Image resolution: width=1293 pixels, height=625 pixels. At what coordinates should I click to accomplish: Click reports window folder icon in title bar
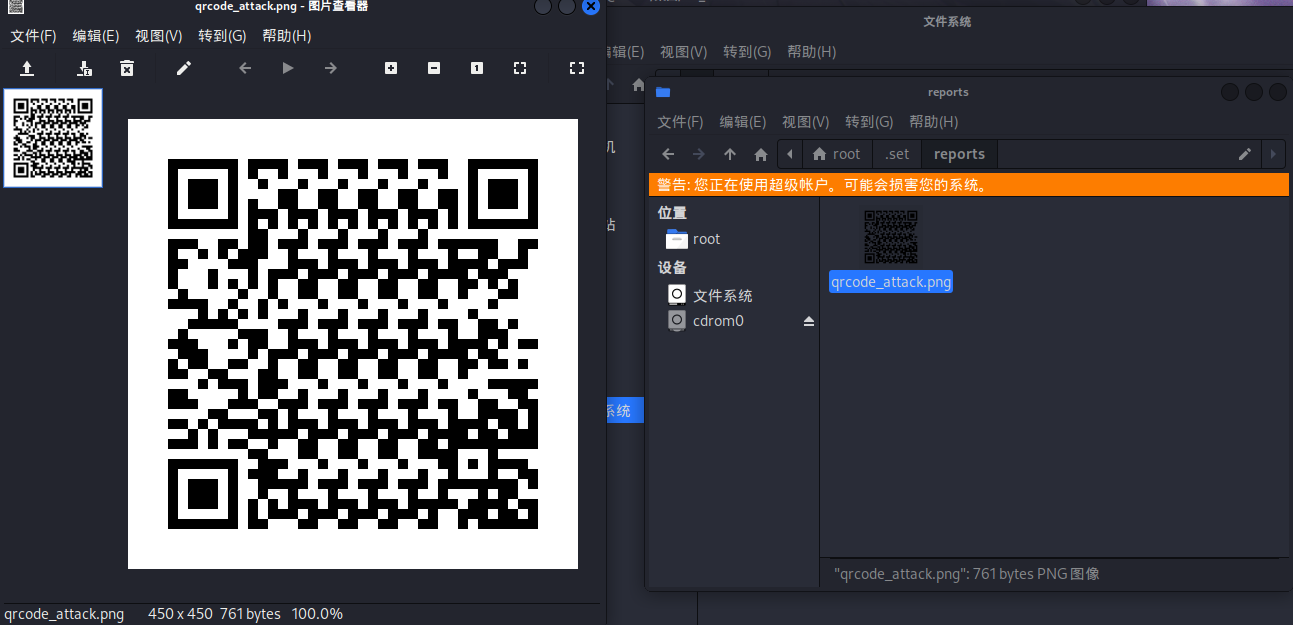[x=662, y=92]
